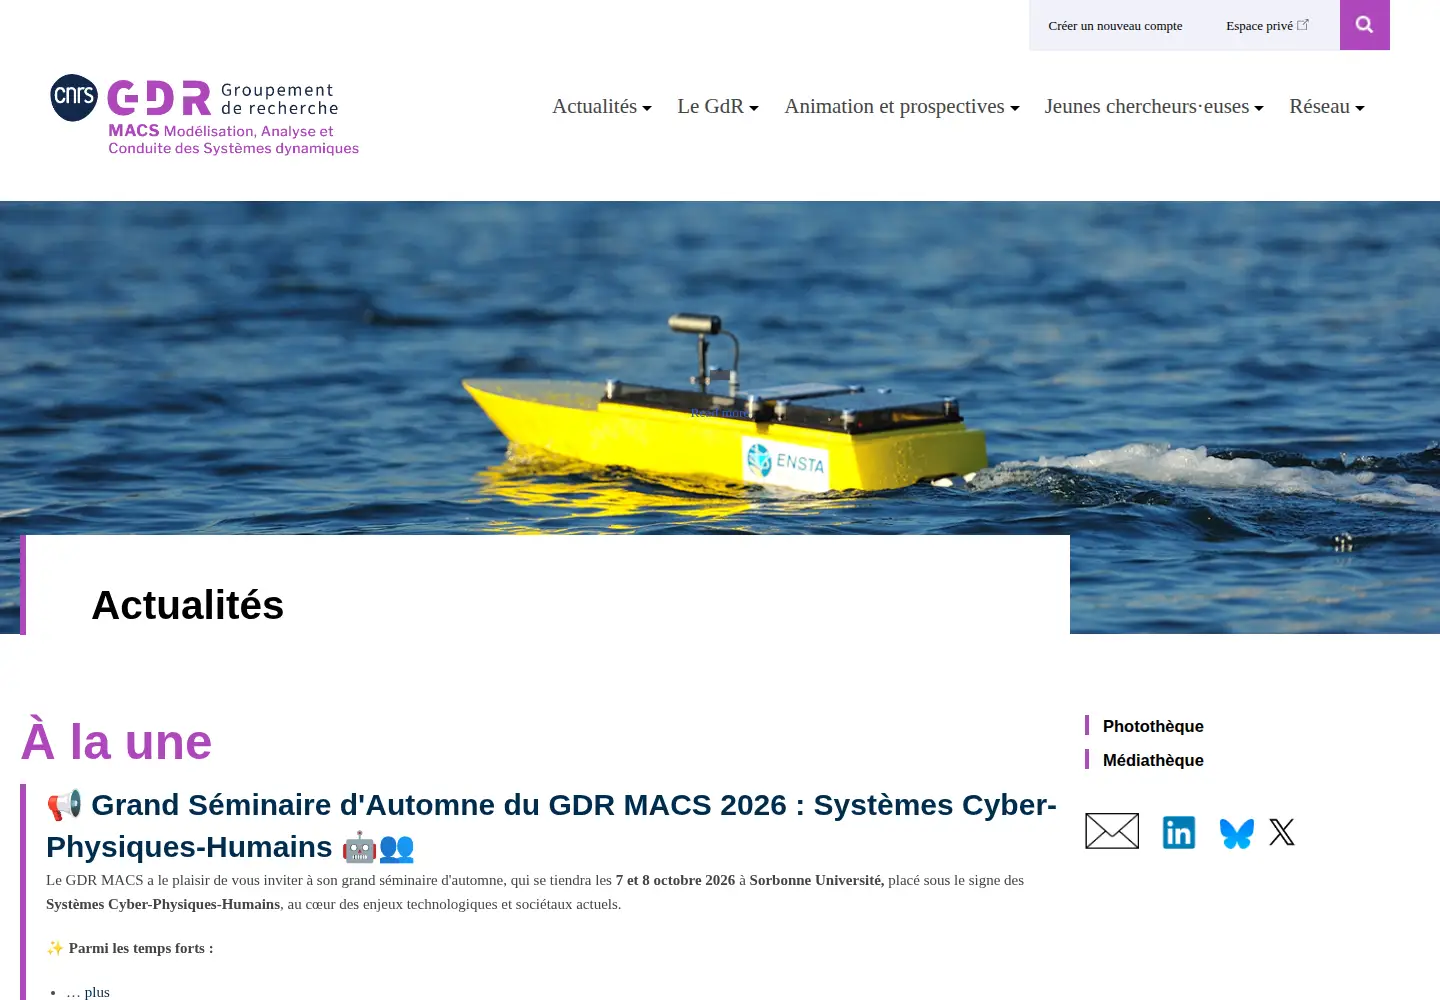The image size is (1440, 1000).
Task: Open the Photothèque sidebar link
Action: 1153,726
